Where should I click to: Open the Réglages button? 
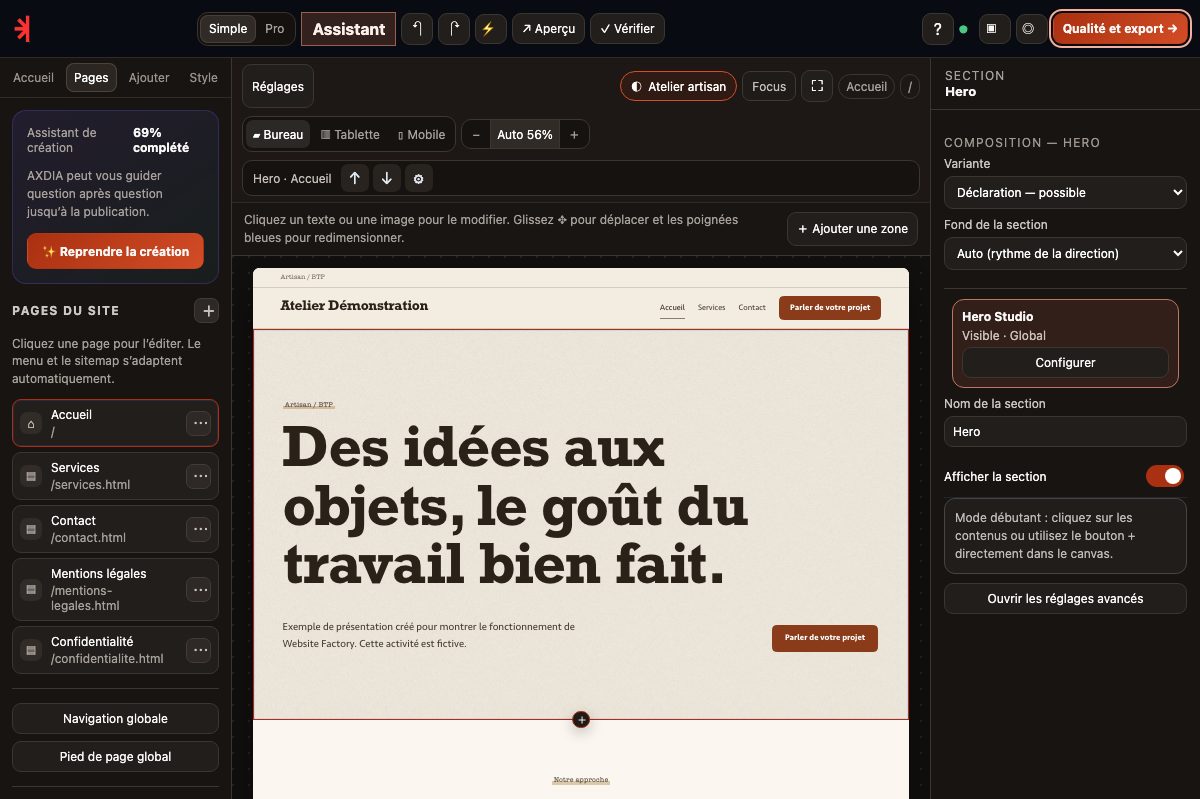[278, 86]
